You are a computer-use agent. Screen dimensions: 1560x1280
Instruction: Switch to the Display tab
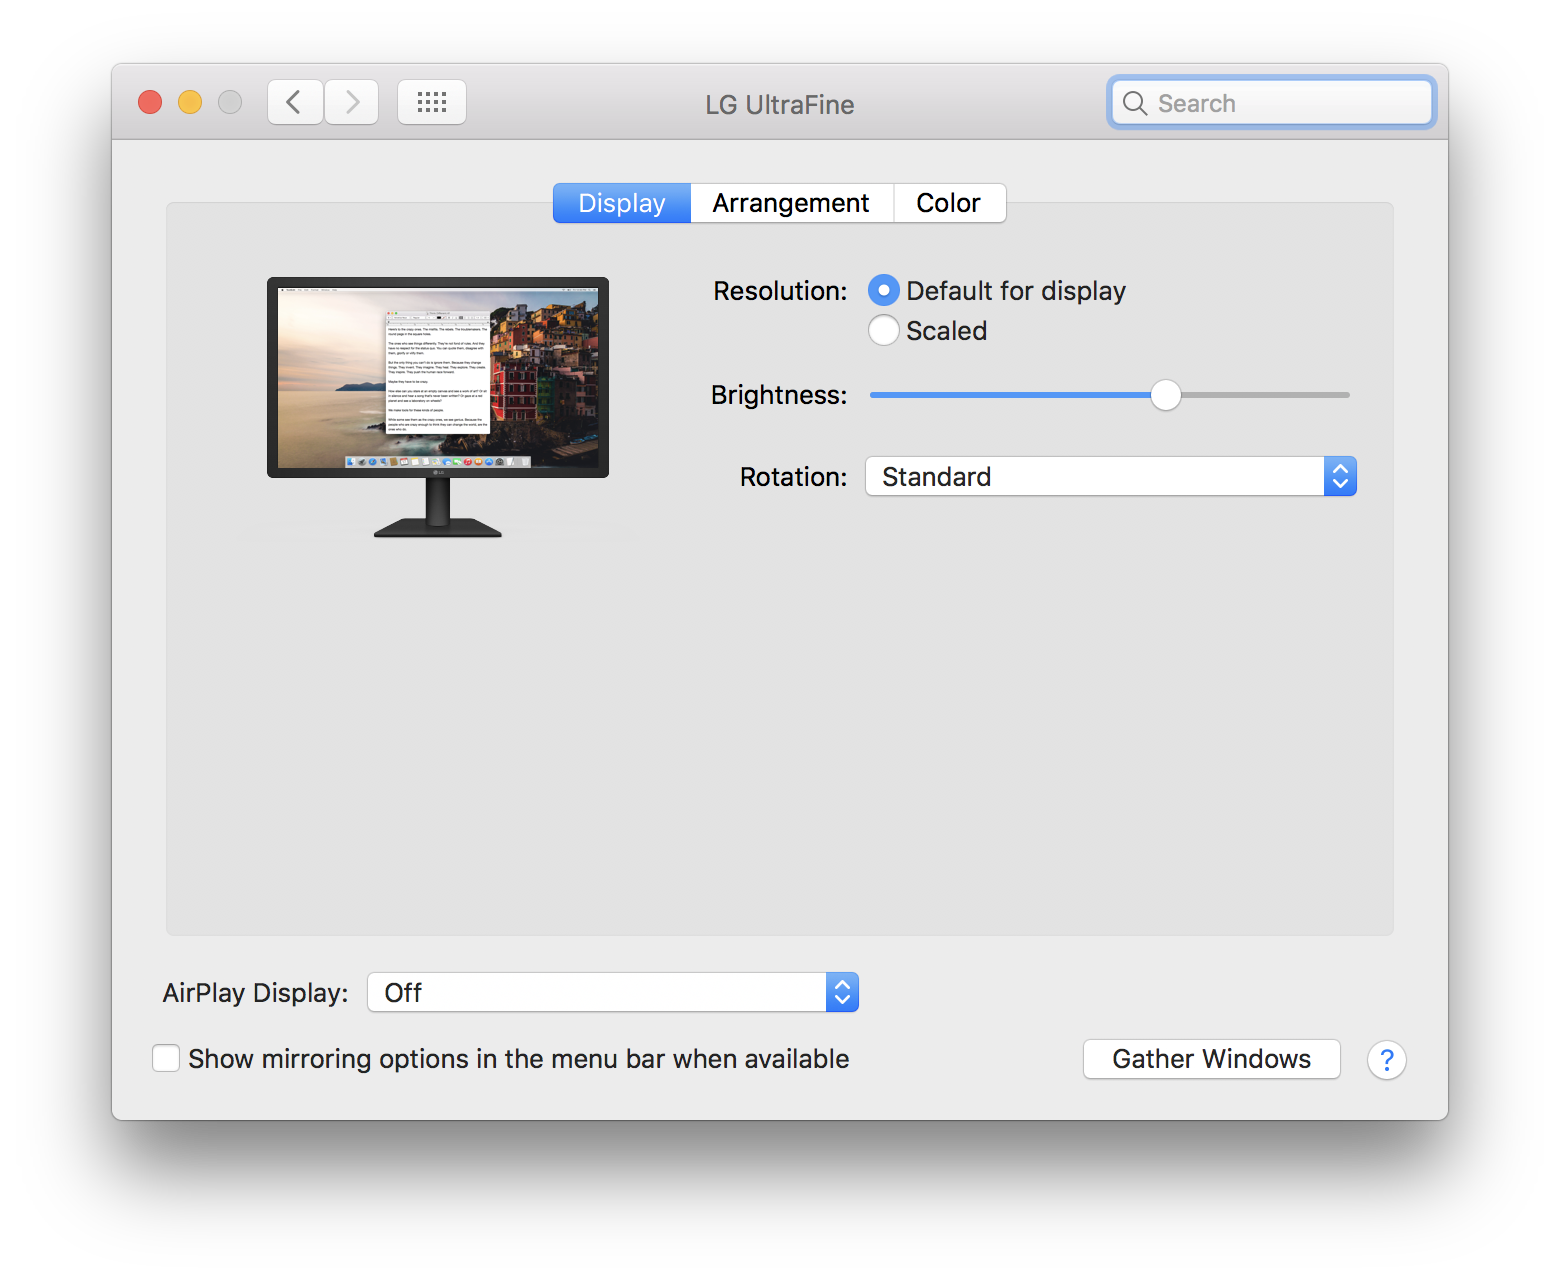622,203
